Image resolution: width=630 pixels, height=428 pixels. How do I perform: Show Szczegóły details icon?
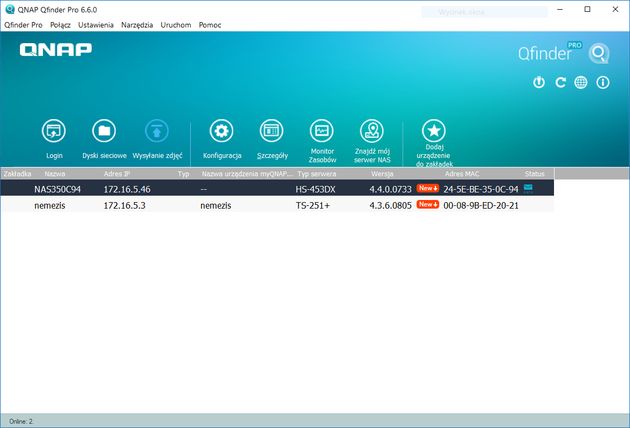click(272, 131)
